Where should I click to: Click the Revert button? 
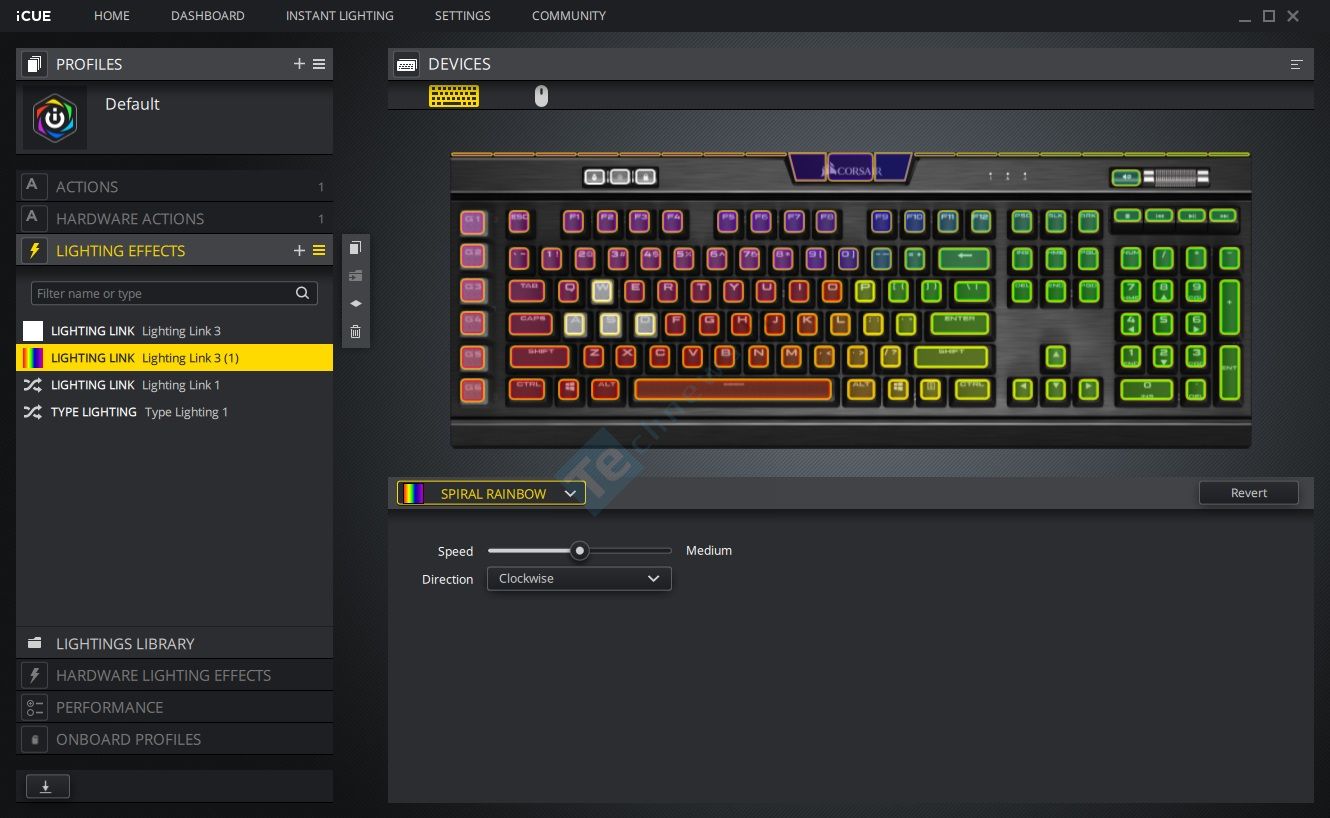[1249, 493]
